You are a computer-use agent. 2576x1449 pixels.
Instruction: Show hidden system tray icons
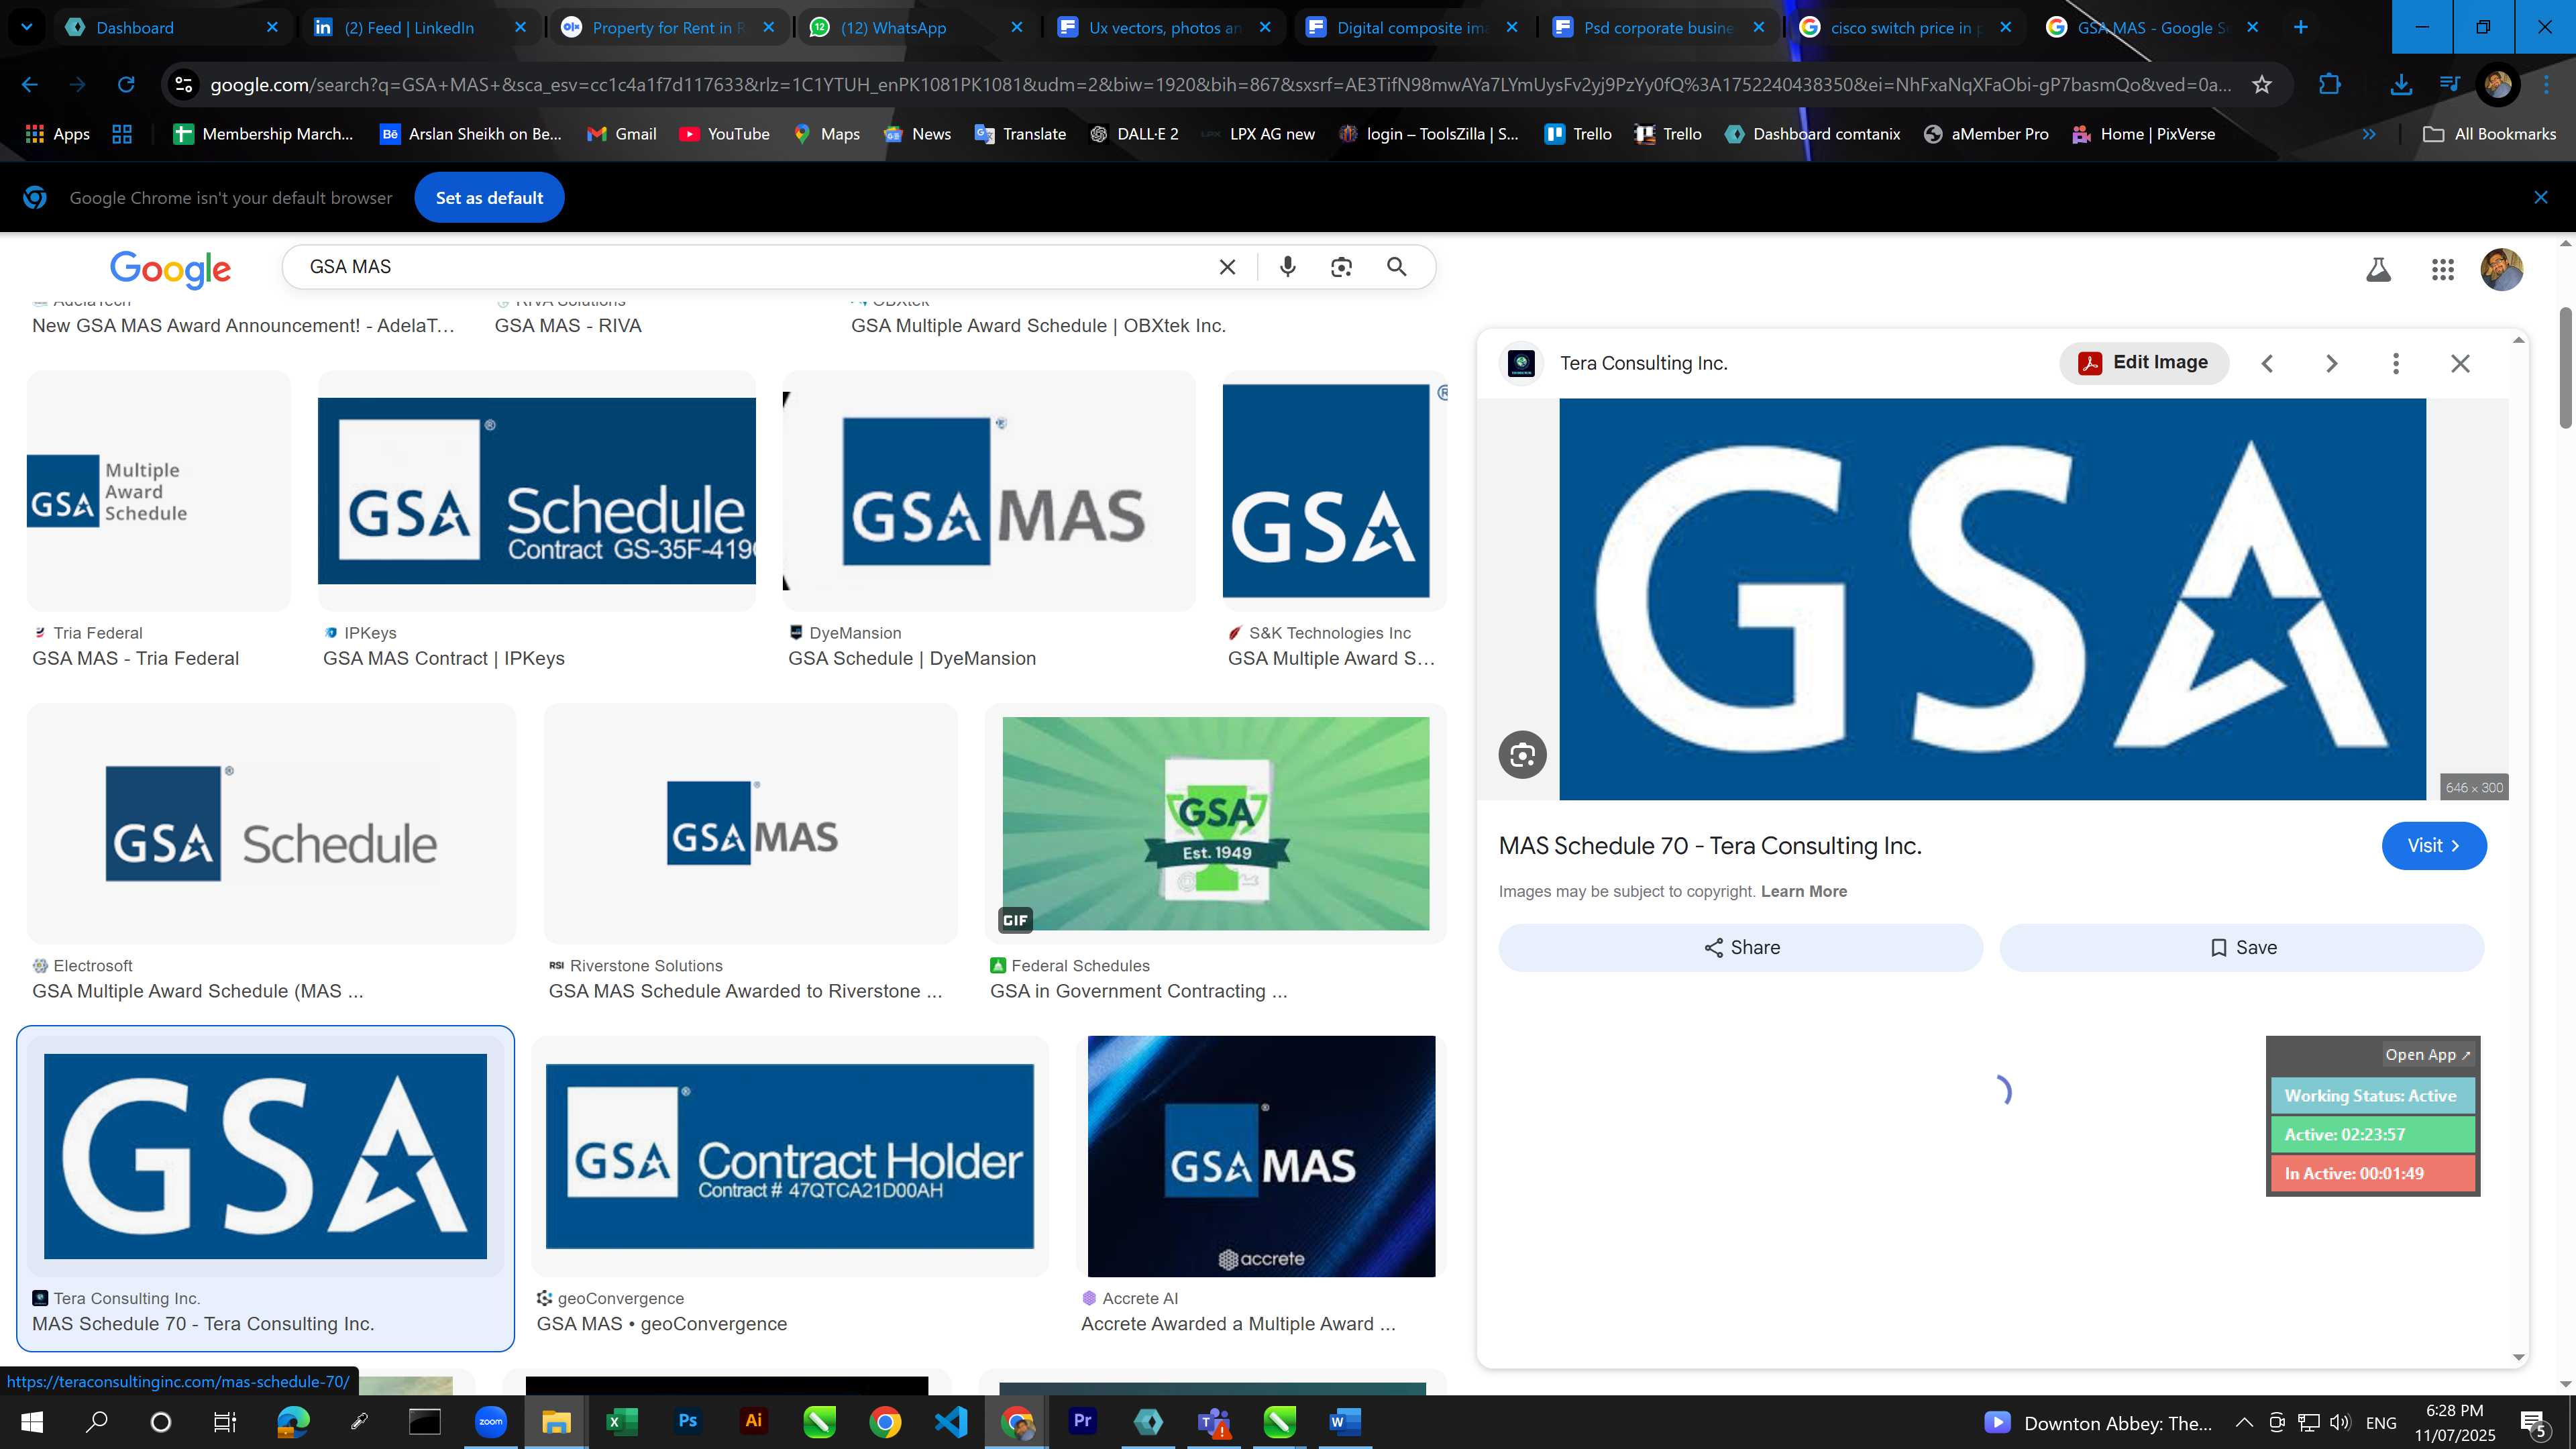(x=2244, y=1423)
